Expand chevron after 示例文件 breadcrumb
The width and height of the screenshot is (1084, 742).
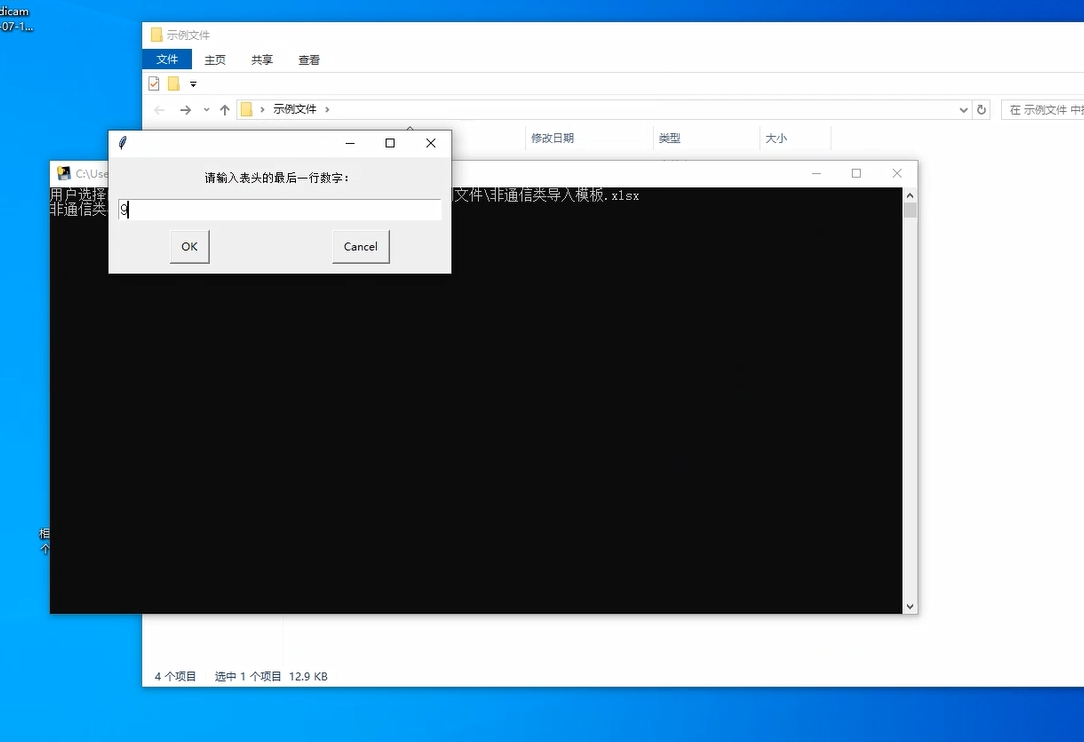point(327,109)
